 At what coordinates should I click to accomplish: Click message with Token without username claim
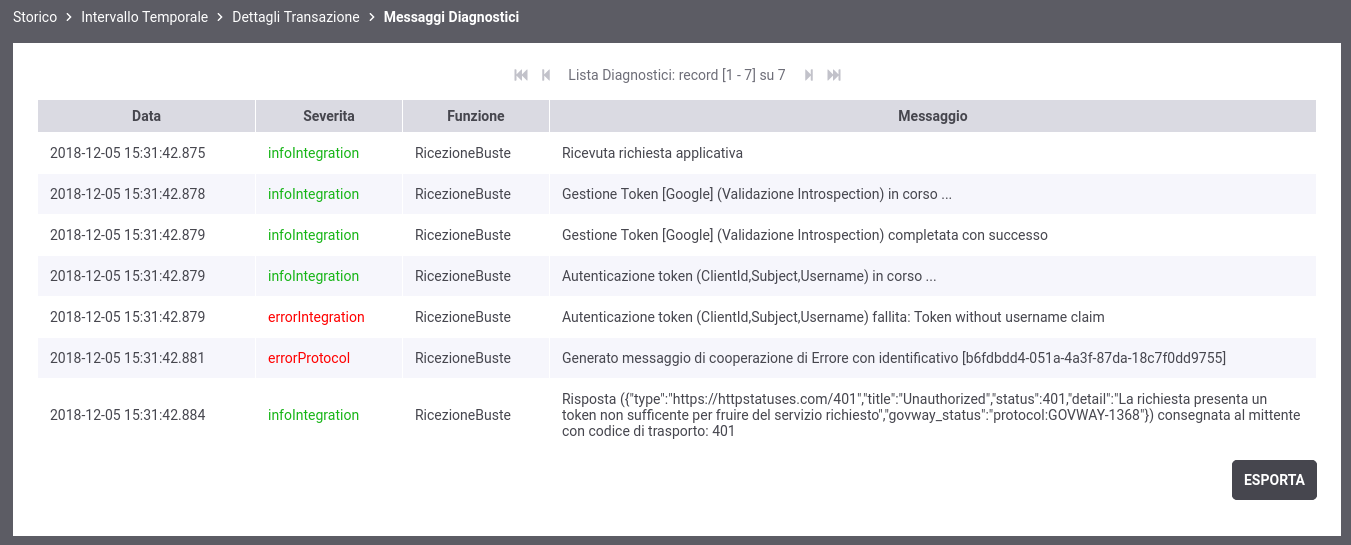coord(833,317)
